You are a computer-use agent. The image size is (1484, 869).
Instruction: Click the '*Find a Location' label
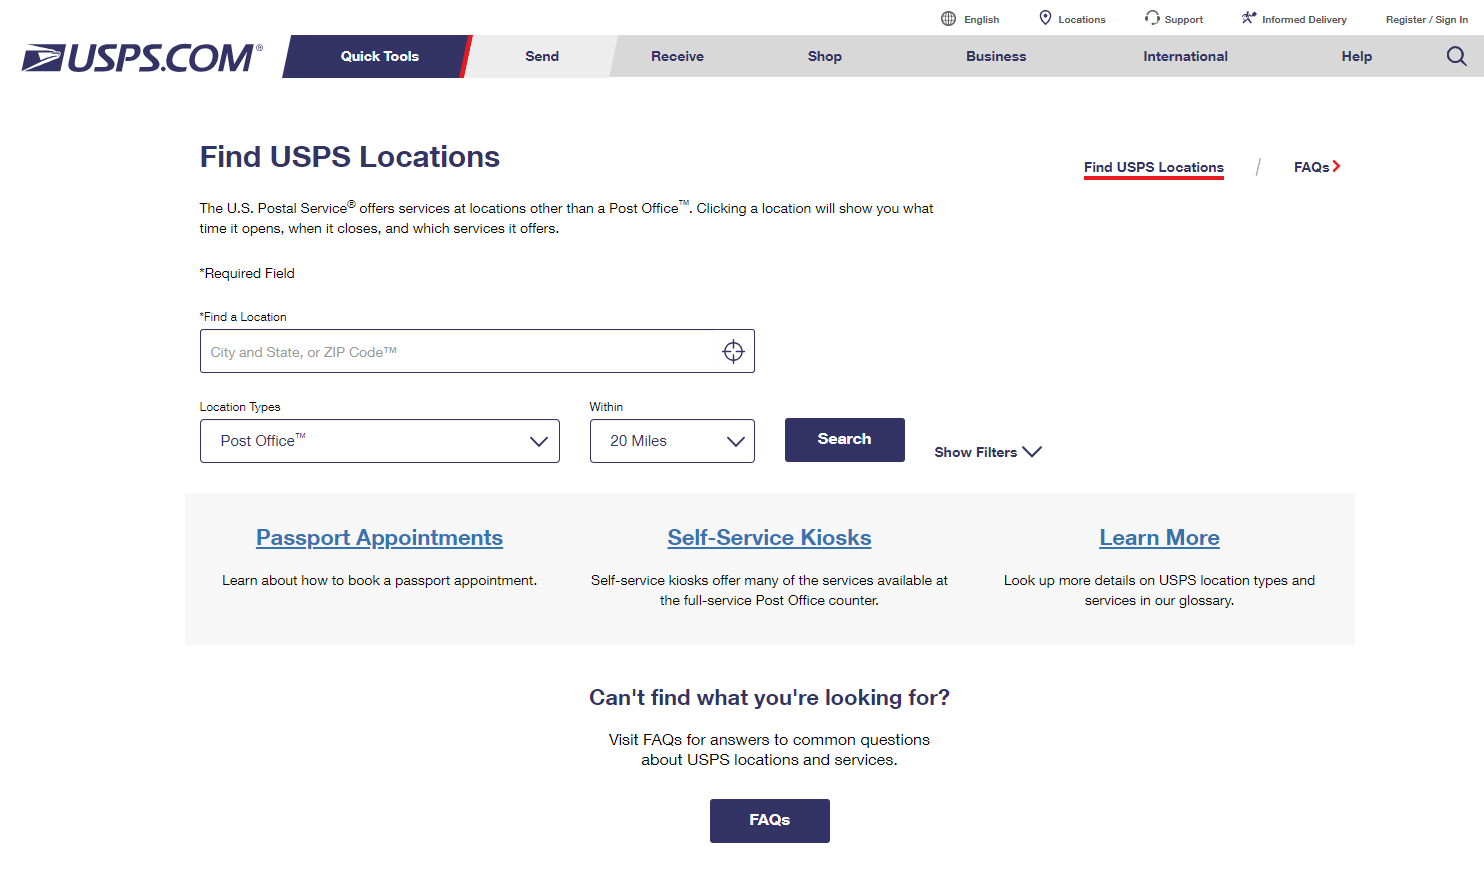(243, 317)
